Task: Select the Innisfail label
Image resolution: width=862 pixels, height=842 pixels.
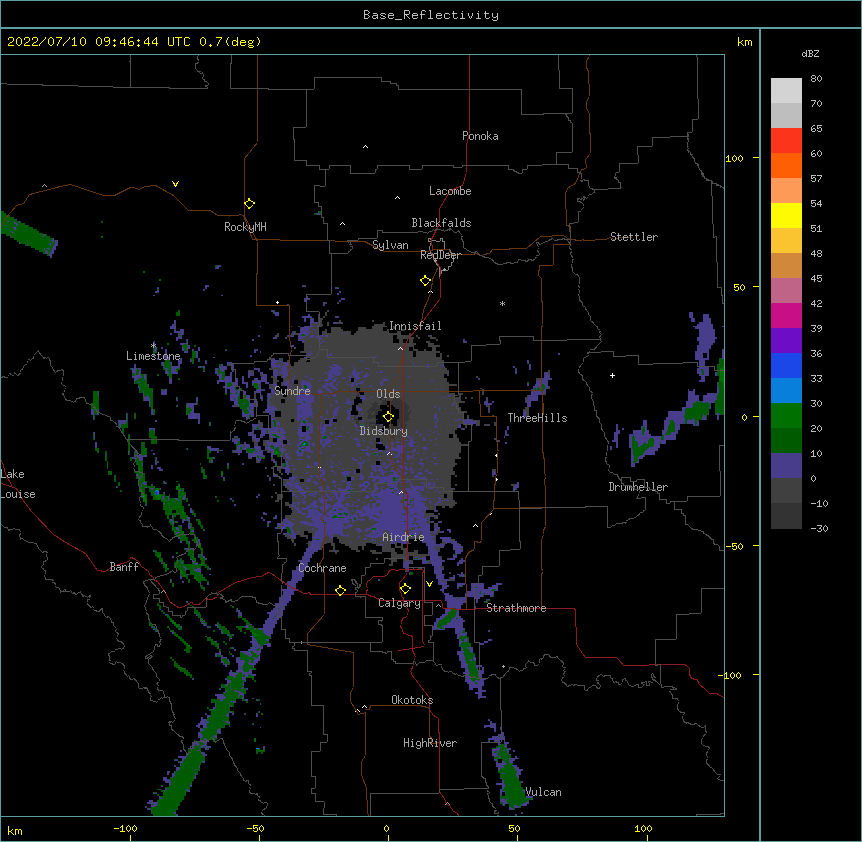Action: click(x=415, y=326)
